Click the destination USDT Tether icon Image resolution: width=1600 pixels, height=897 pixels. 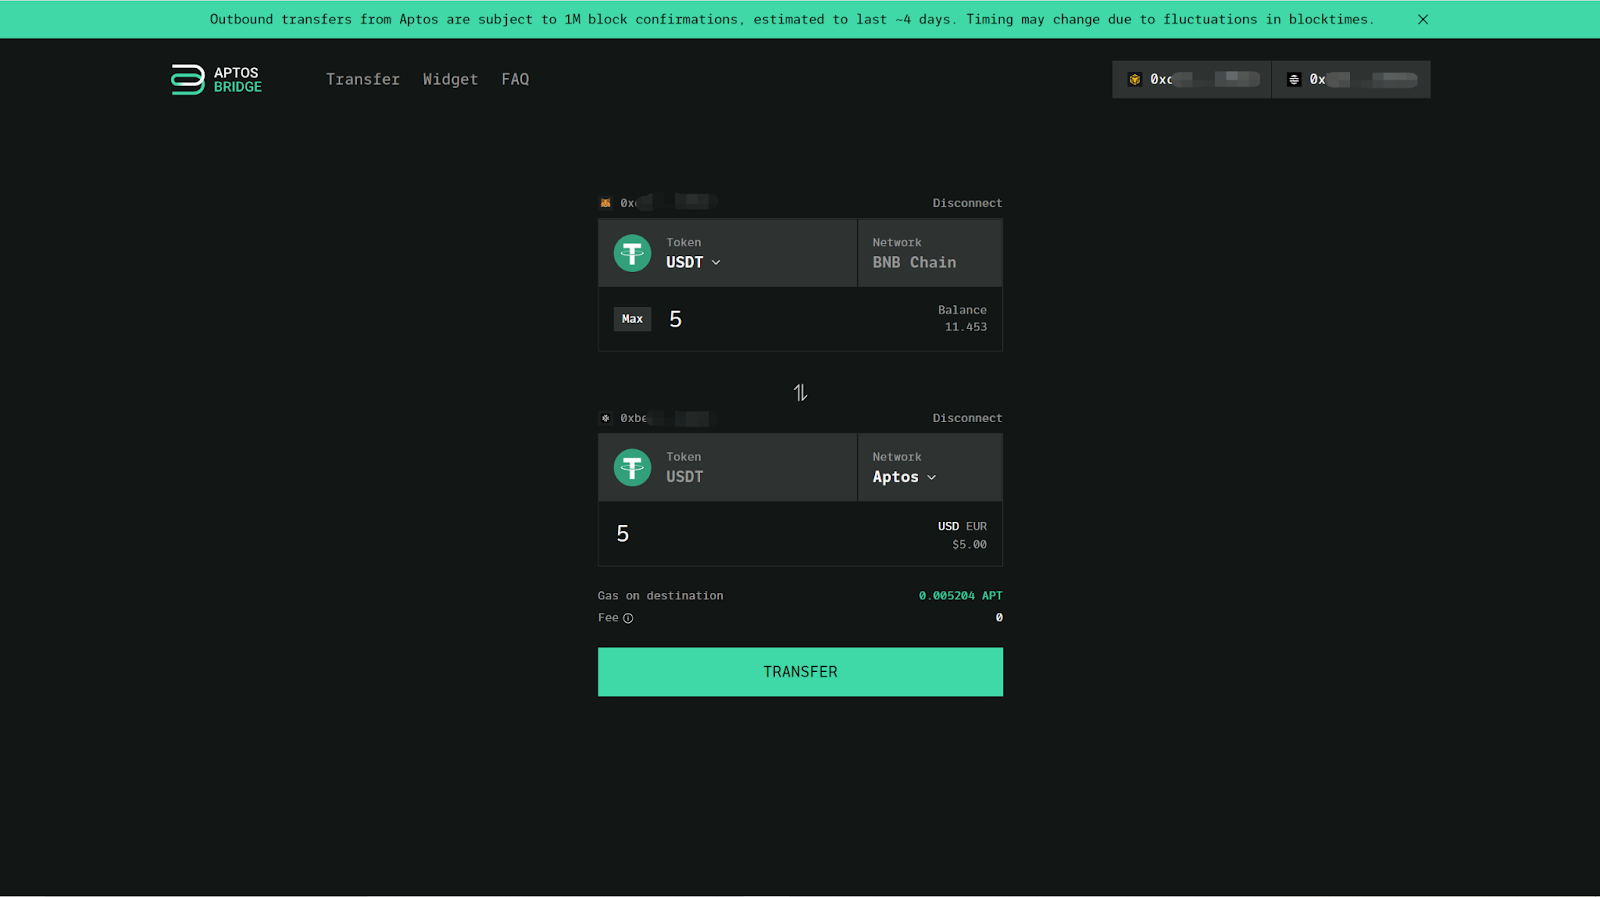(x=632, y=467)
